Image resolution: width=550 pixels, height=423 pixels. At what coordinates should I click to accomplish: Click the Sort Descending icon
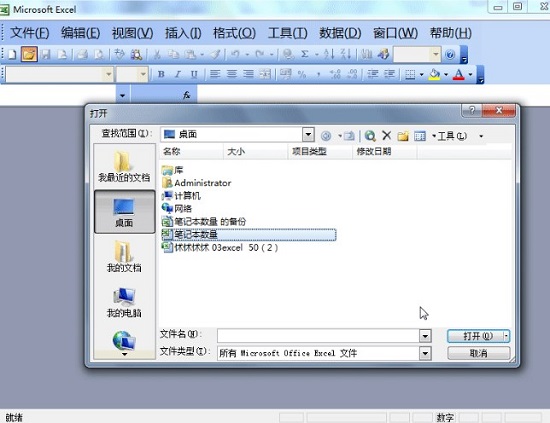(x=346, y=54)
